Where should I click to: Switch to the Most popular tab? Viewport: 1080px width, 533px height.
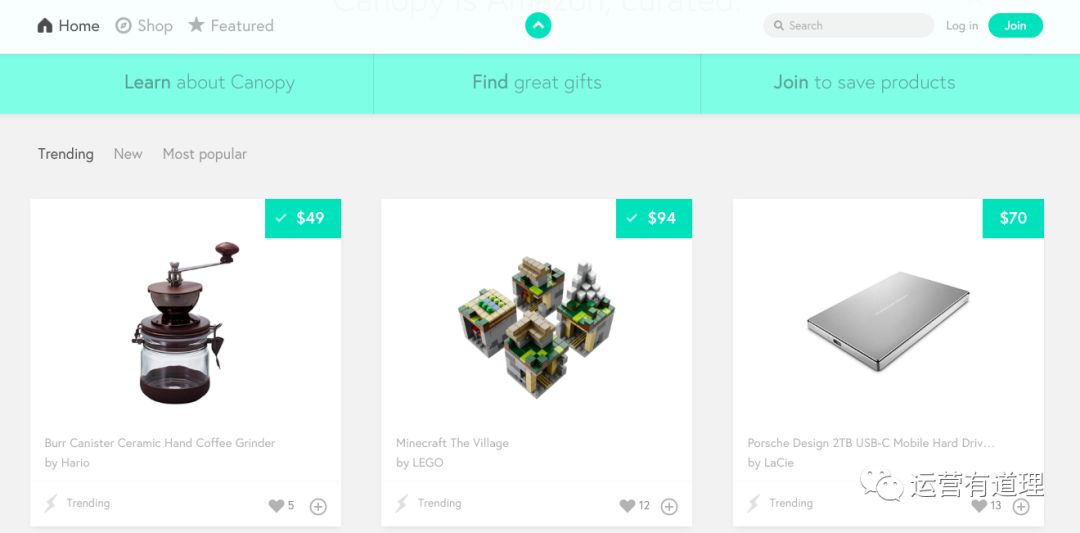(205, 154)
